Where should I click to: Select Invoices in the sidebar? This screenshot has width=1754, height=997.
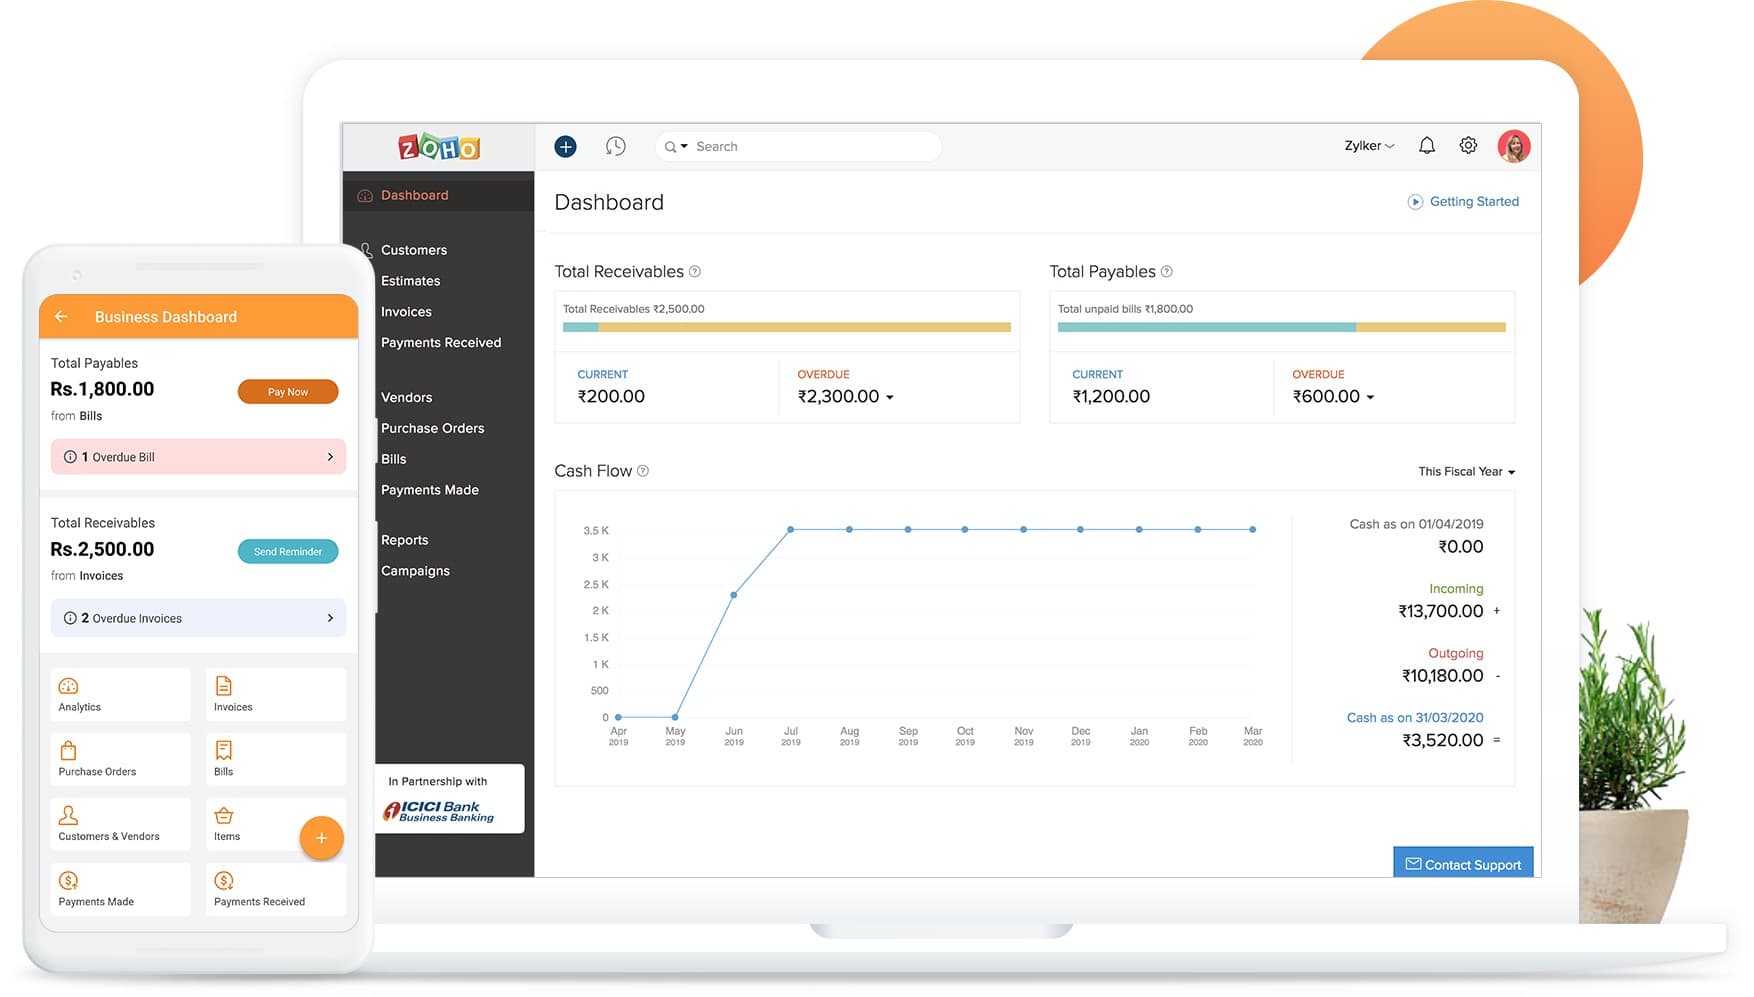coord(406,312)
